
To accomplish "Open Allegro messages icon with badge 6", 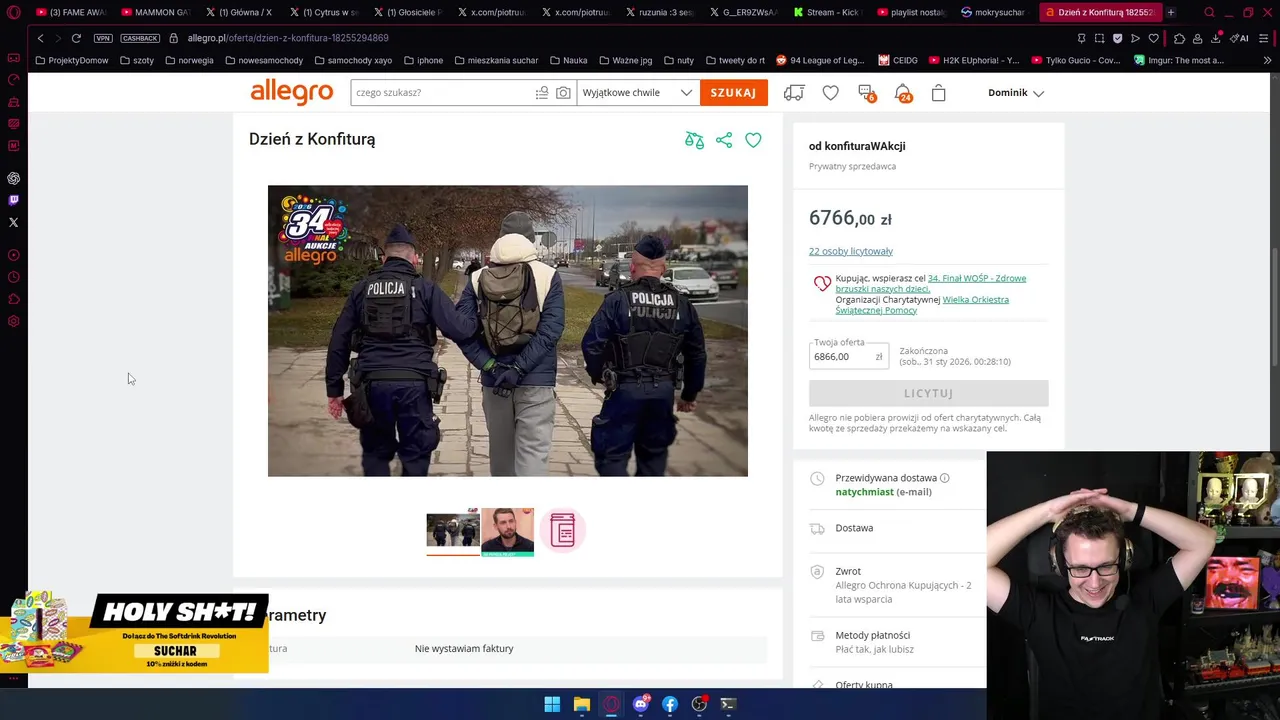I will [x=866, y=92].
